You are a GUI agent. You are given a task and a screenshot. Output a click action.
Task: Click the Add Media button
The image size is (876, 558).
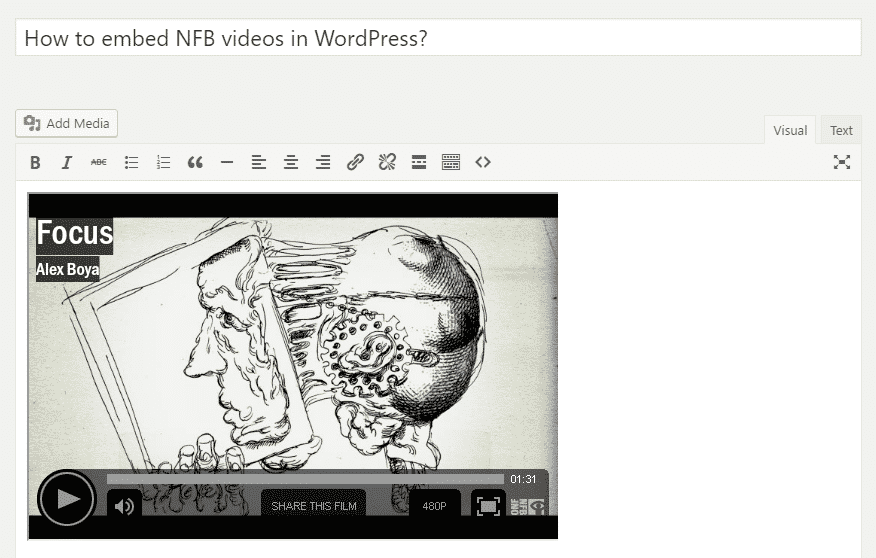tap(66, 123)
